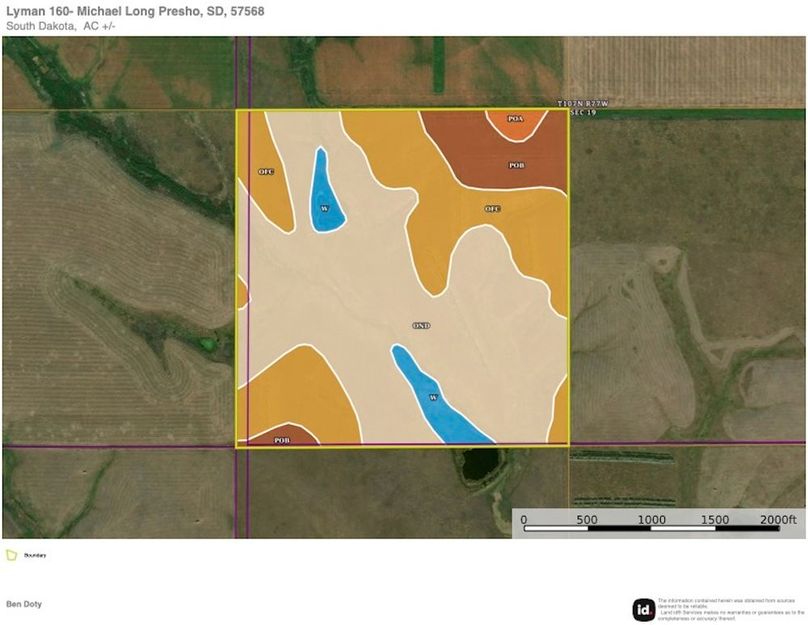
Task: Click the black 'id' logo badge
Action: pos(643,609)
